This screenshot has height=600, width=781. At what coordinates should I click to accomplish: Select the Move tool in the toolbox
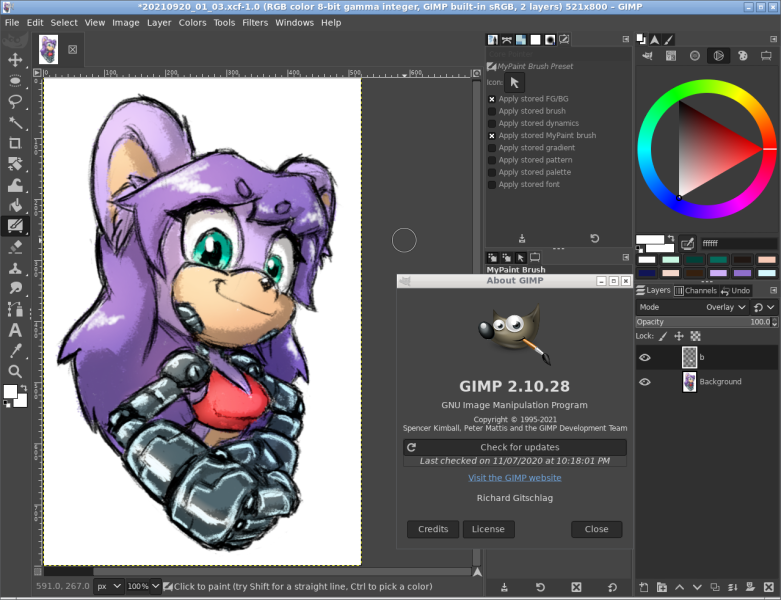(x=15, y=60)
